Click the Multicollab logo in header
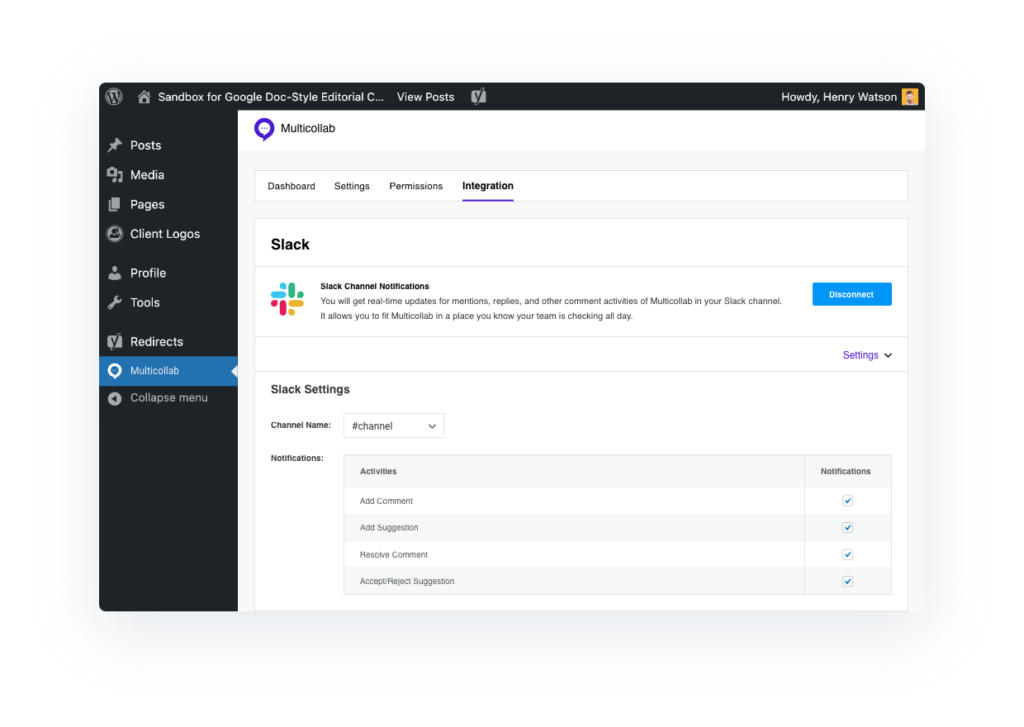This screenshot has width=1024, height=727. pos(264,129)
